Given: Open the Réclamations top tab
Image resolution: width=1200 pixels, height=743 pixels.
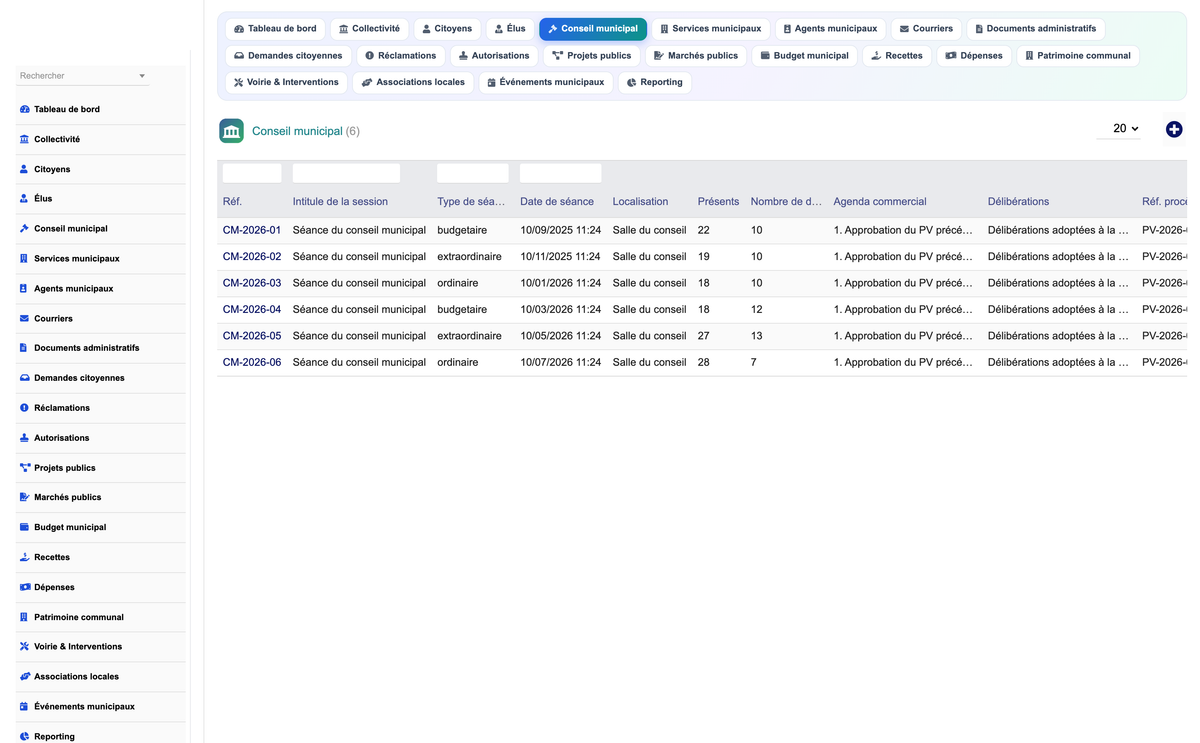Looking at the screenshot, I should (x=401, y=56).
